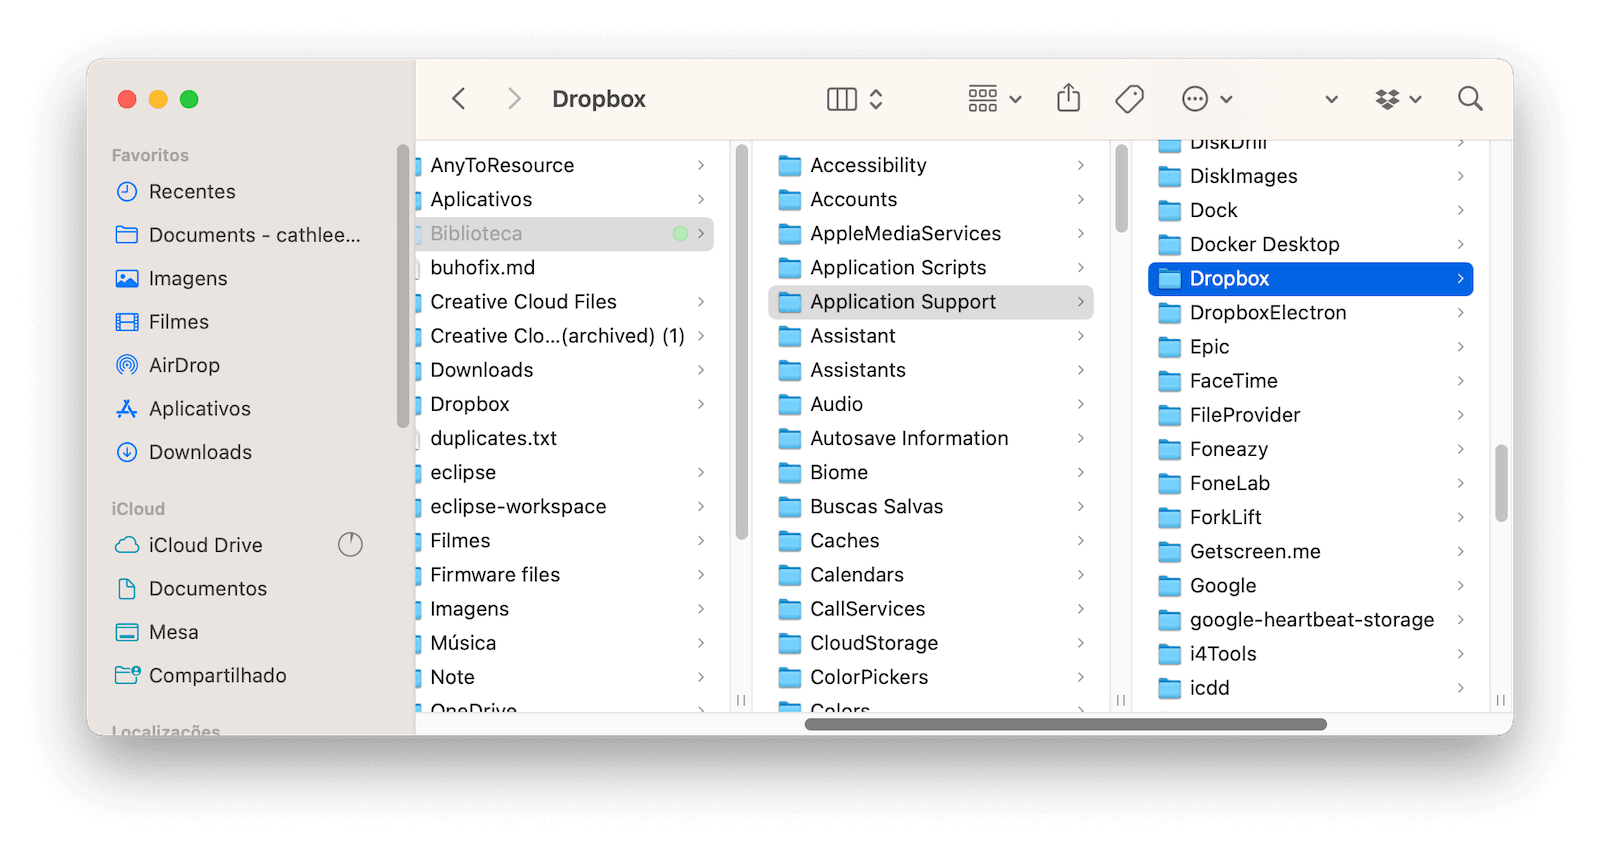Click the Edit Tags icon

point(1130,99)
